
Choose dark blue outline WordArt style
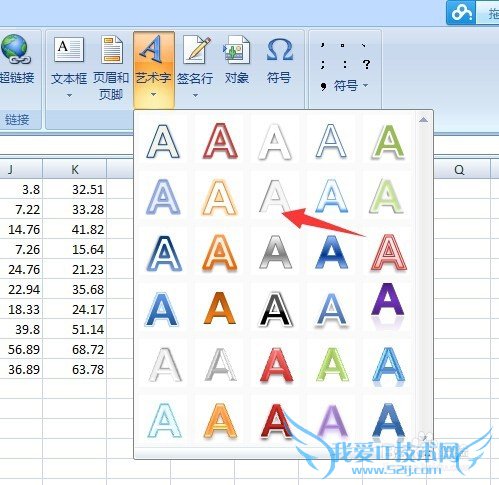pyautogui.click(x=163, y=141)
